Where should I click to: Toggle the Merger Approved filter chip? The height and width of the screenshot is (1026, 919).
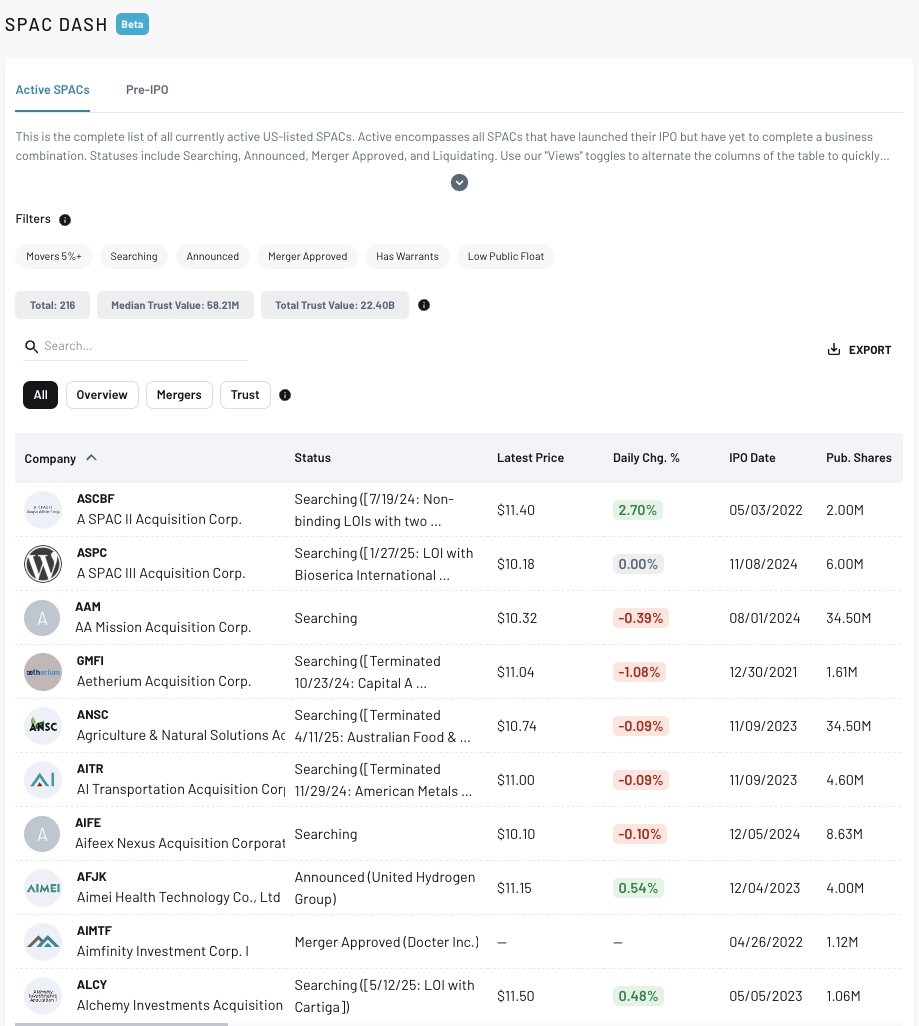point(308,256)
